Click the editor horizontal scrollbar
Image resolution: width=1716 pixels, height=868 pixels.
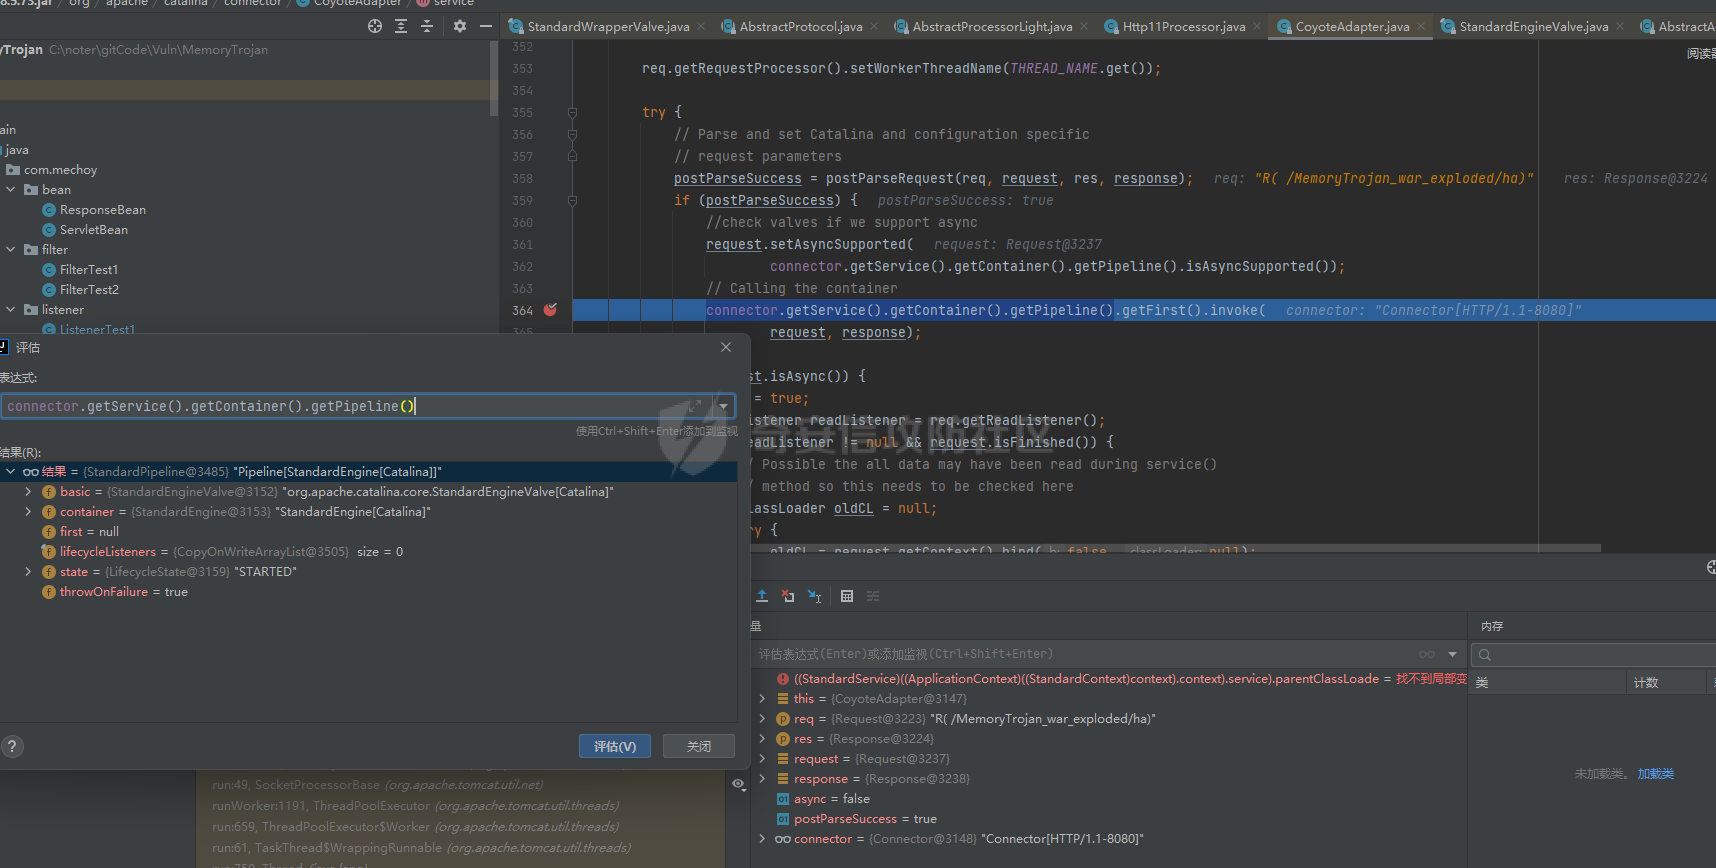coord(1175,548)
